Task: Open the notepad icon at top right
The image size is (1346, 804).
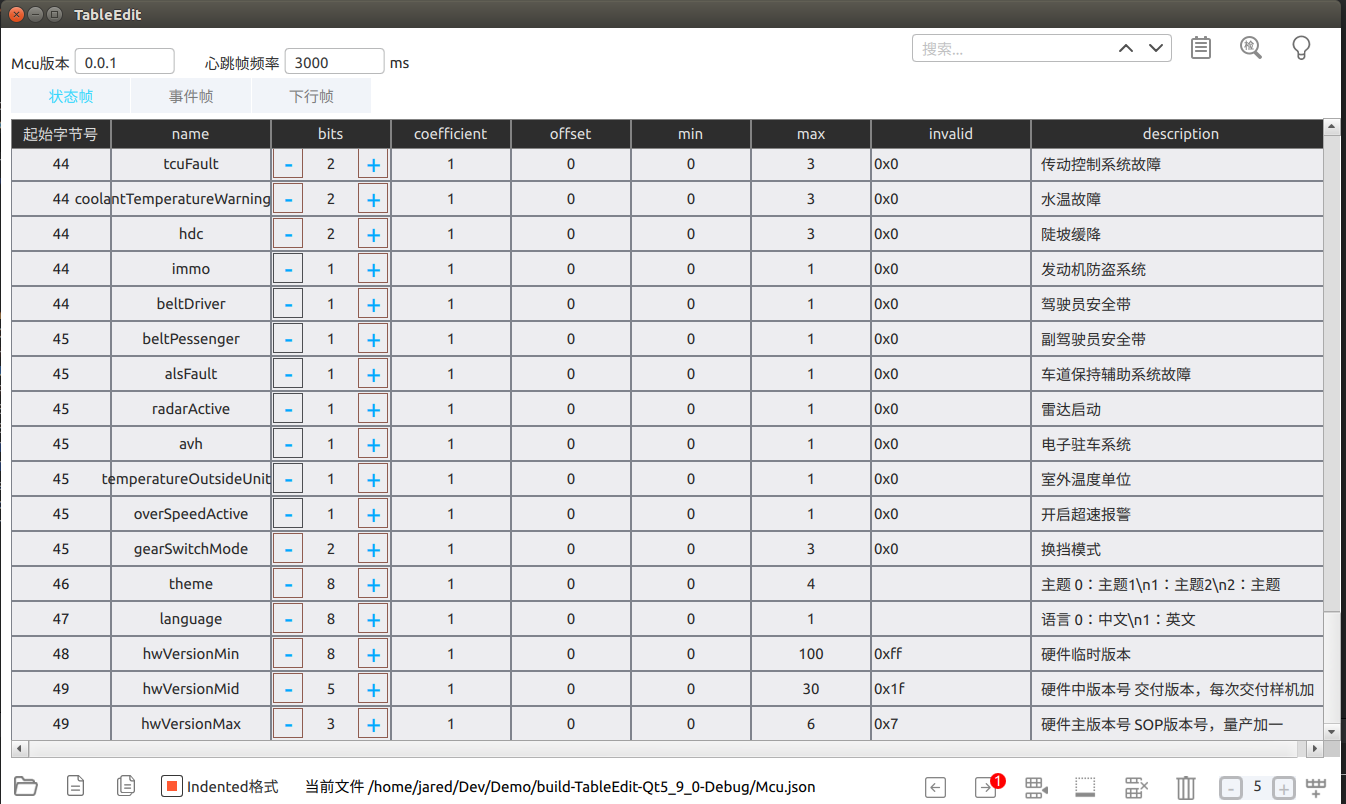Action: [1201, 48]
